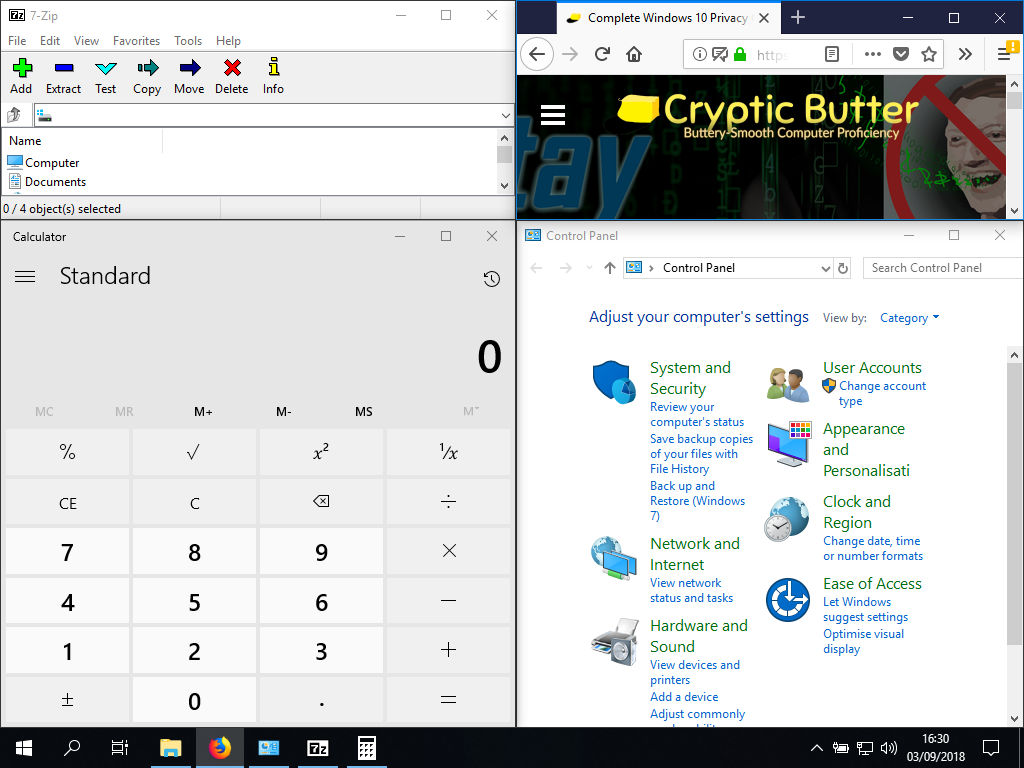Run the Test tool in 7-Zip

[105, 76]
